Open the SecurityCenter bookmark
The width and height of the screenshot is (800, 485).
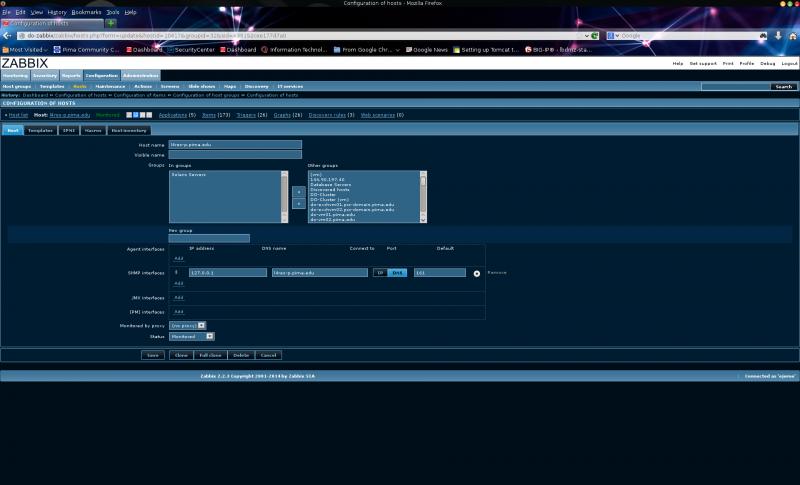tap(191, 50)
